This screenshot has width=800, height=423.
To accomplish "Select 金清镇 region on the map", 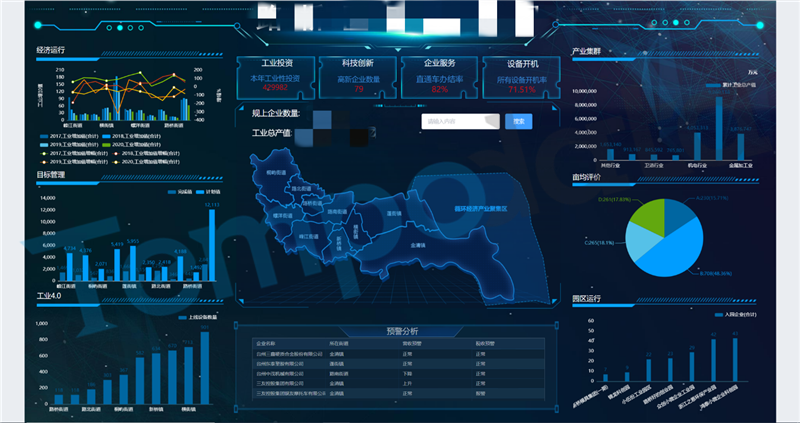I will [421, 243].
